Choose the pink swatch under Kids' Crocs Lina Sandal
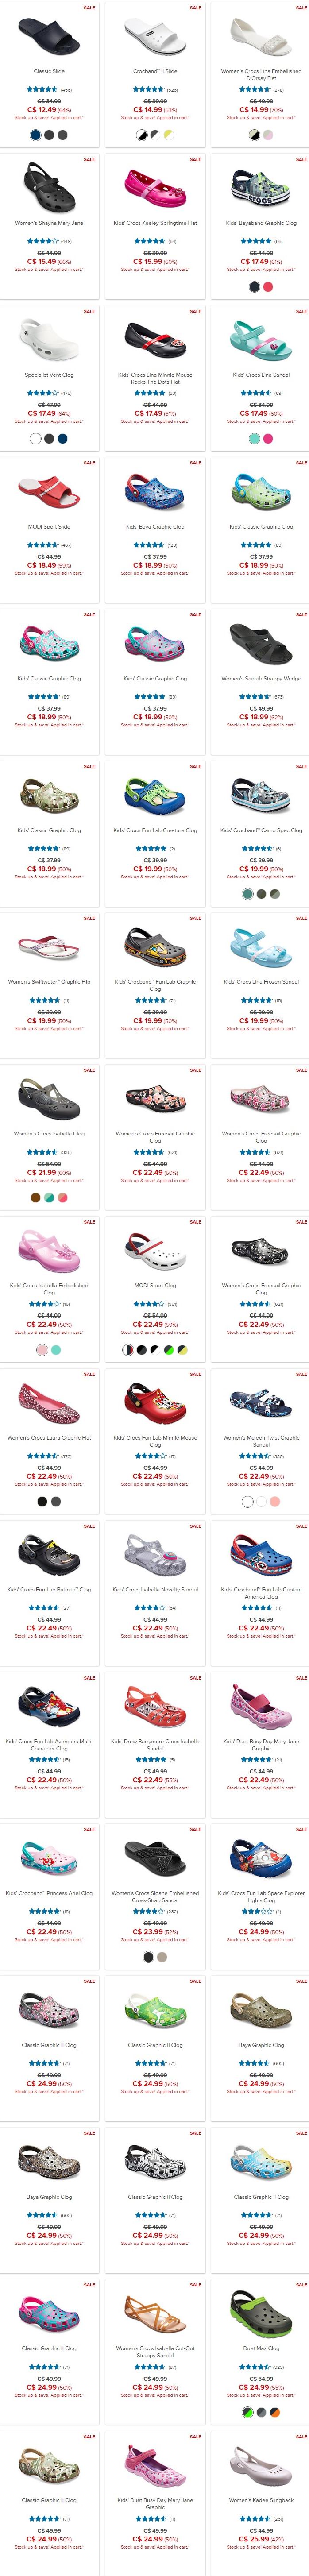 [268, 438]
